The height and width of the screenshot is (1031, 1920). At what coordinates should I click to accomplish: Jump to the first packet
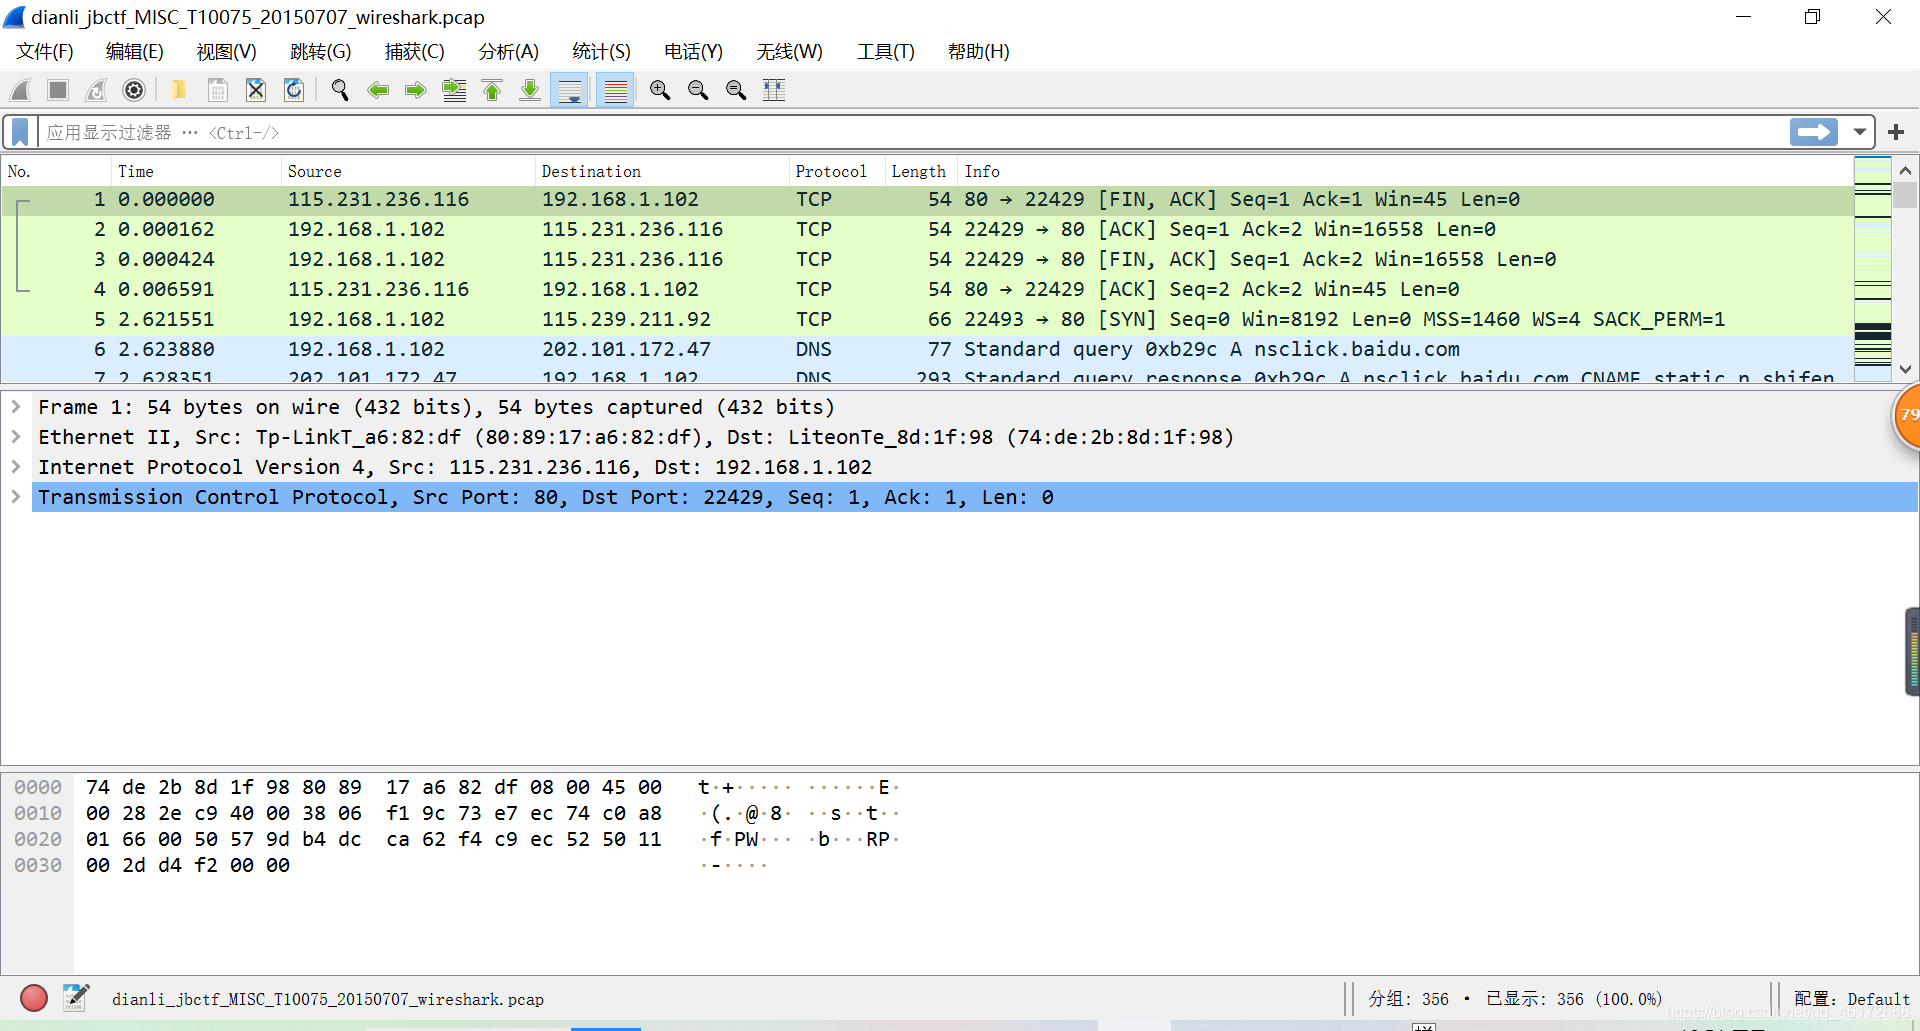492,90
